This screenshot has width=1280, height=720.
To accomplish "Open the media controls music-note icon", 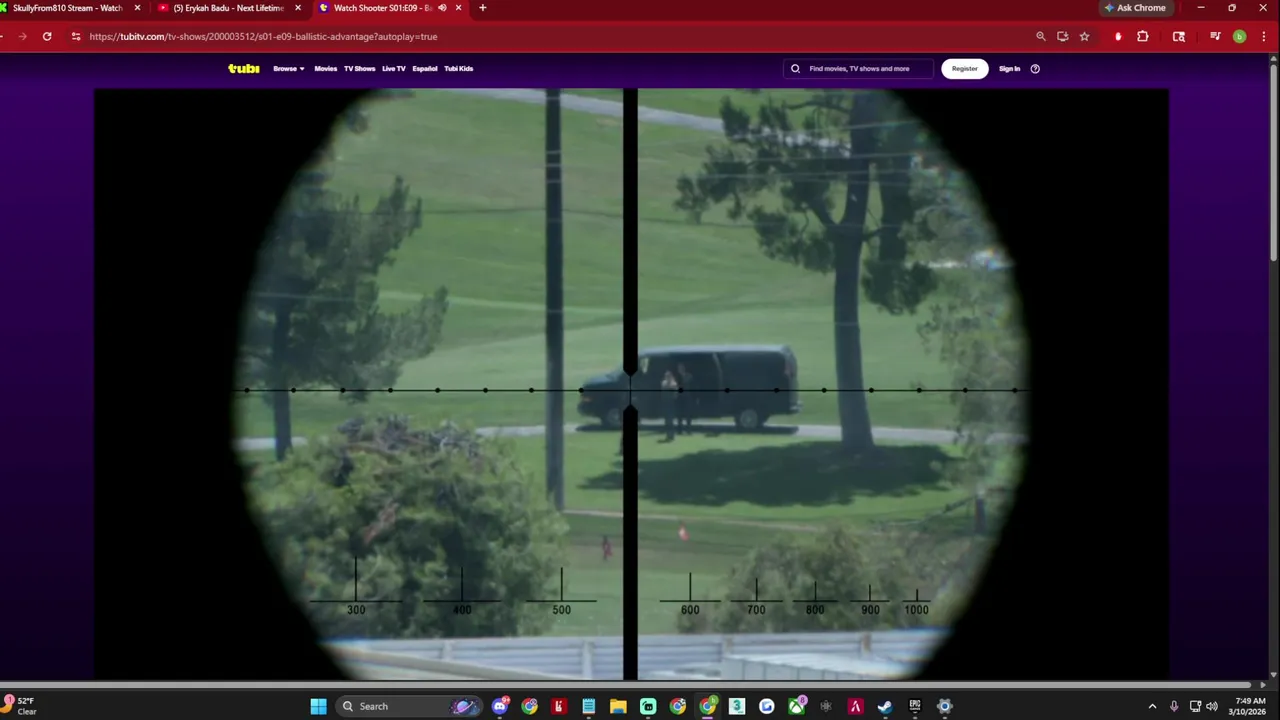I will 1215,36.
